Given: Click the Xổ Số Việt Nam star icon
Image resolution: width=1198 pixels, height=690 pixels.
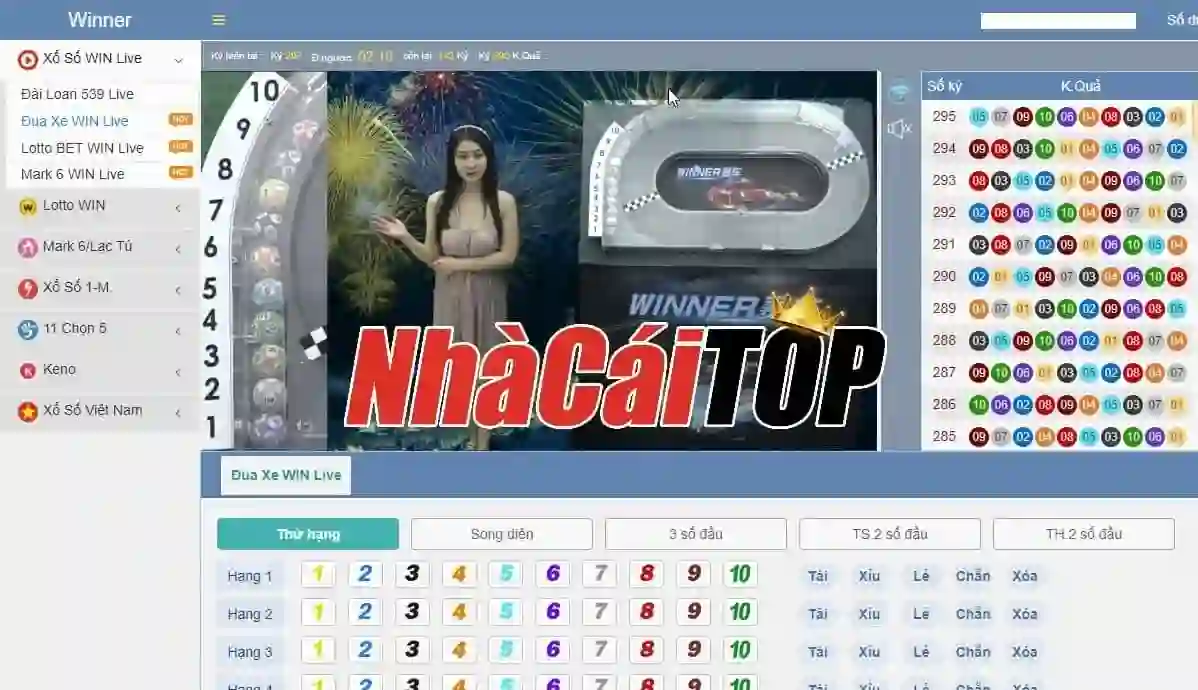Looking at the screenshot, I should [x=28, y=412].
